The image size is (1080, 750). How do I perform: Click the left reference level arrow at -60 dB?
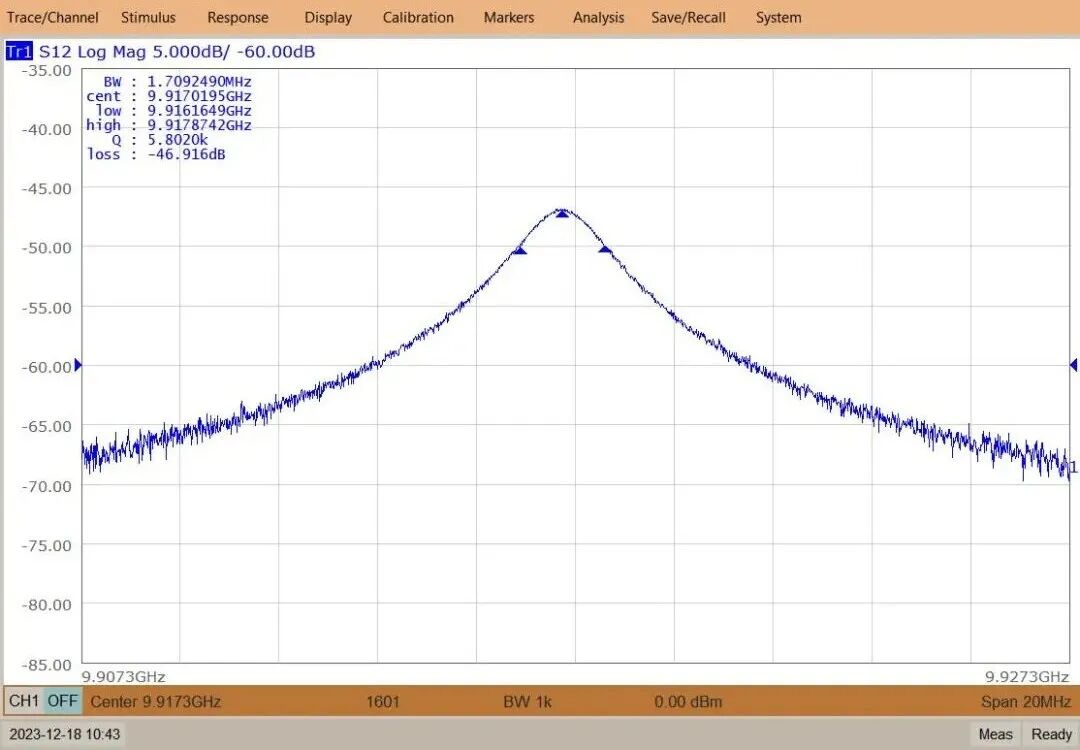coord(78,365)
